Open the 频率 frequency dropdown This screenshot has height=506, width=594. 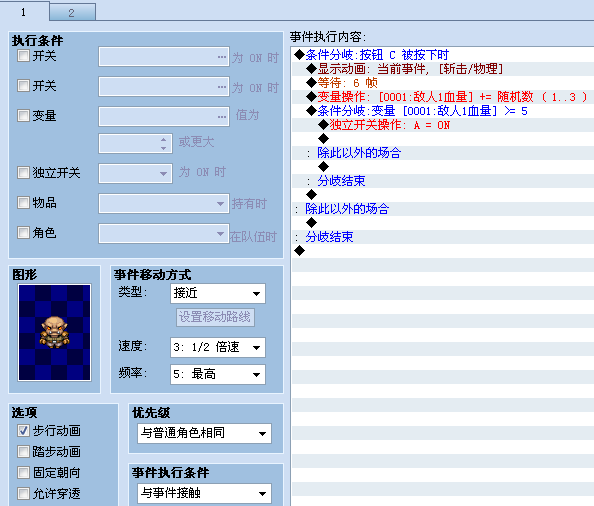(218, 374)
